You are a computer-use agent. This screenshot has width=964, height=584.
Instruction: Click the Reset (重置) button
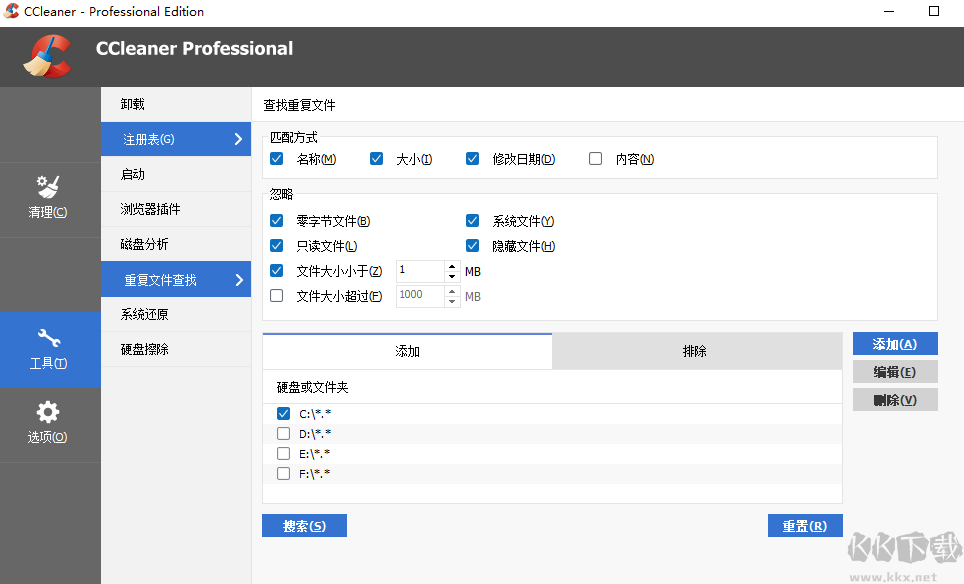(x=805, y=525)
